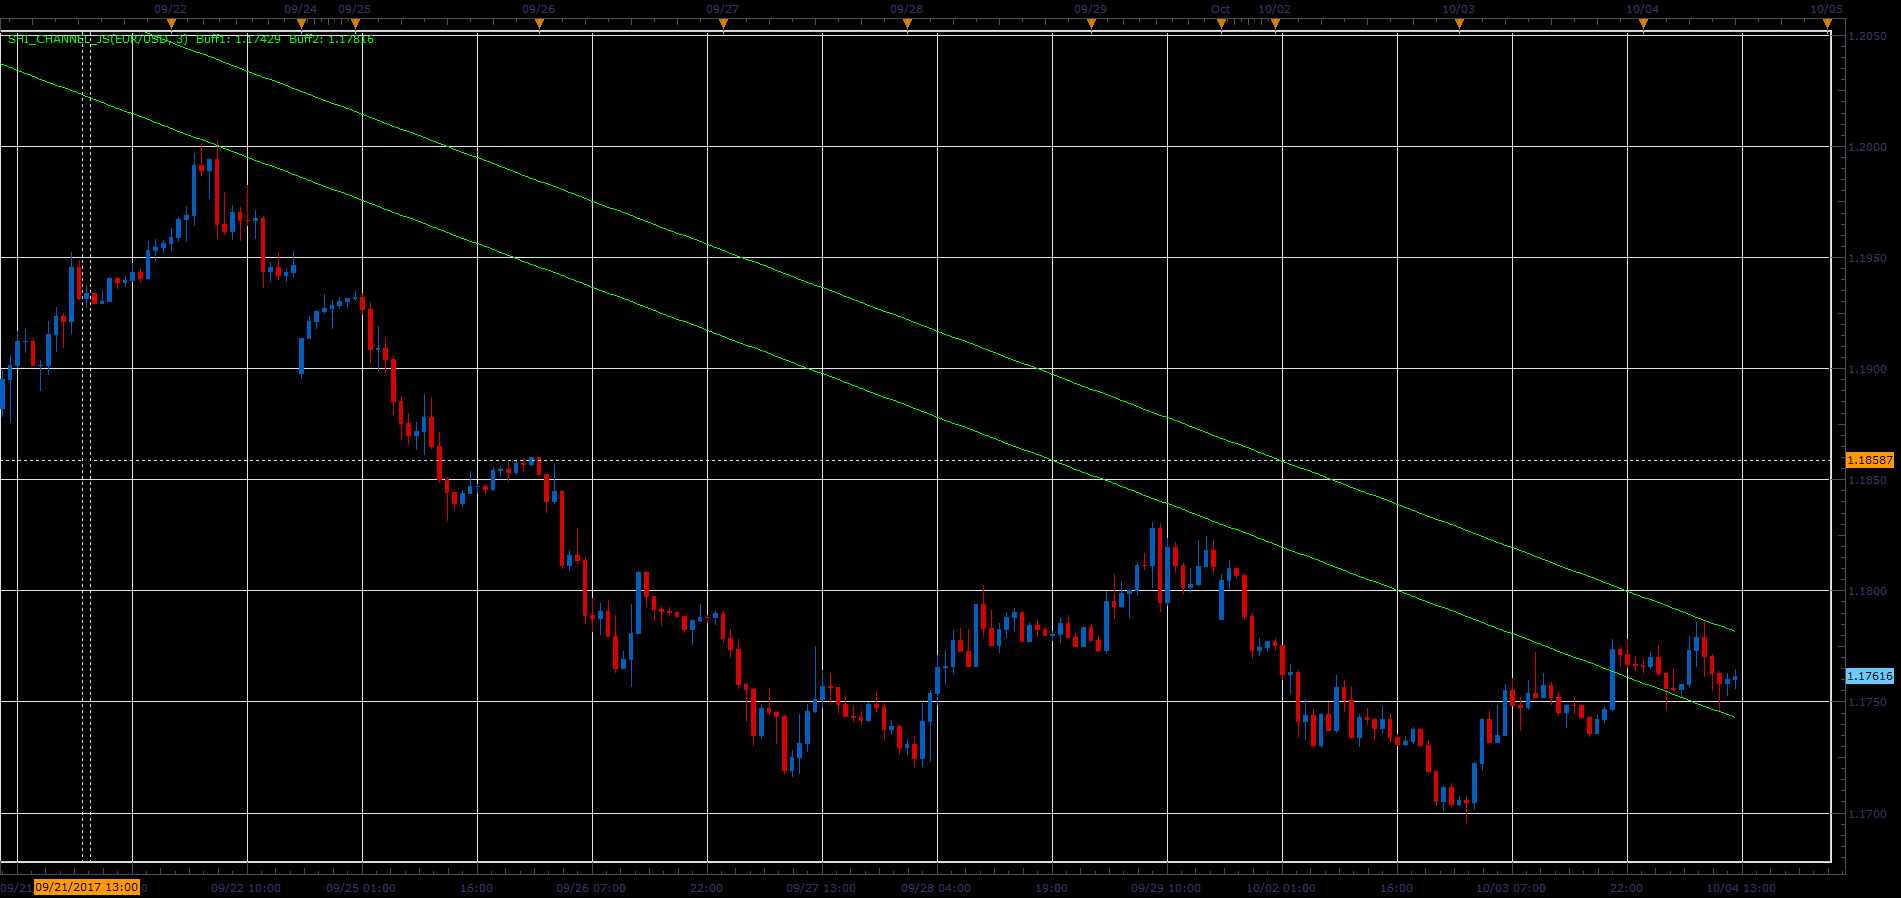Click the 09/25 day marker triangle
Viewport: 1901px width, 898px height.
(x=355, y=24)
